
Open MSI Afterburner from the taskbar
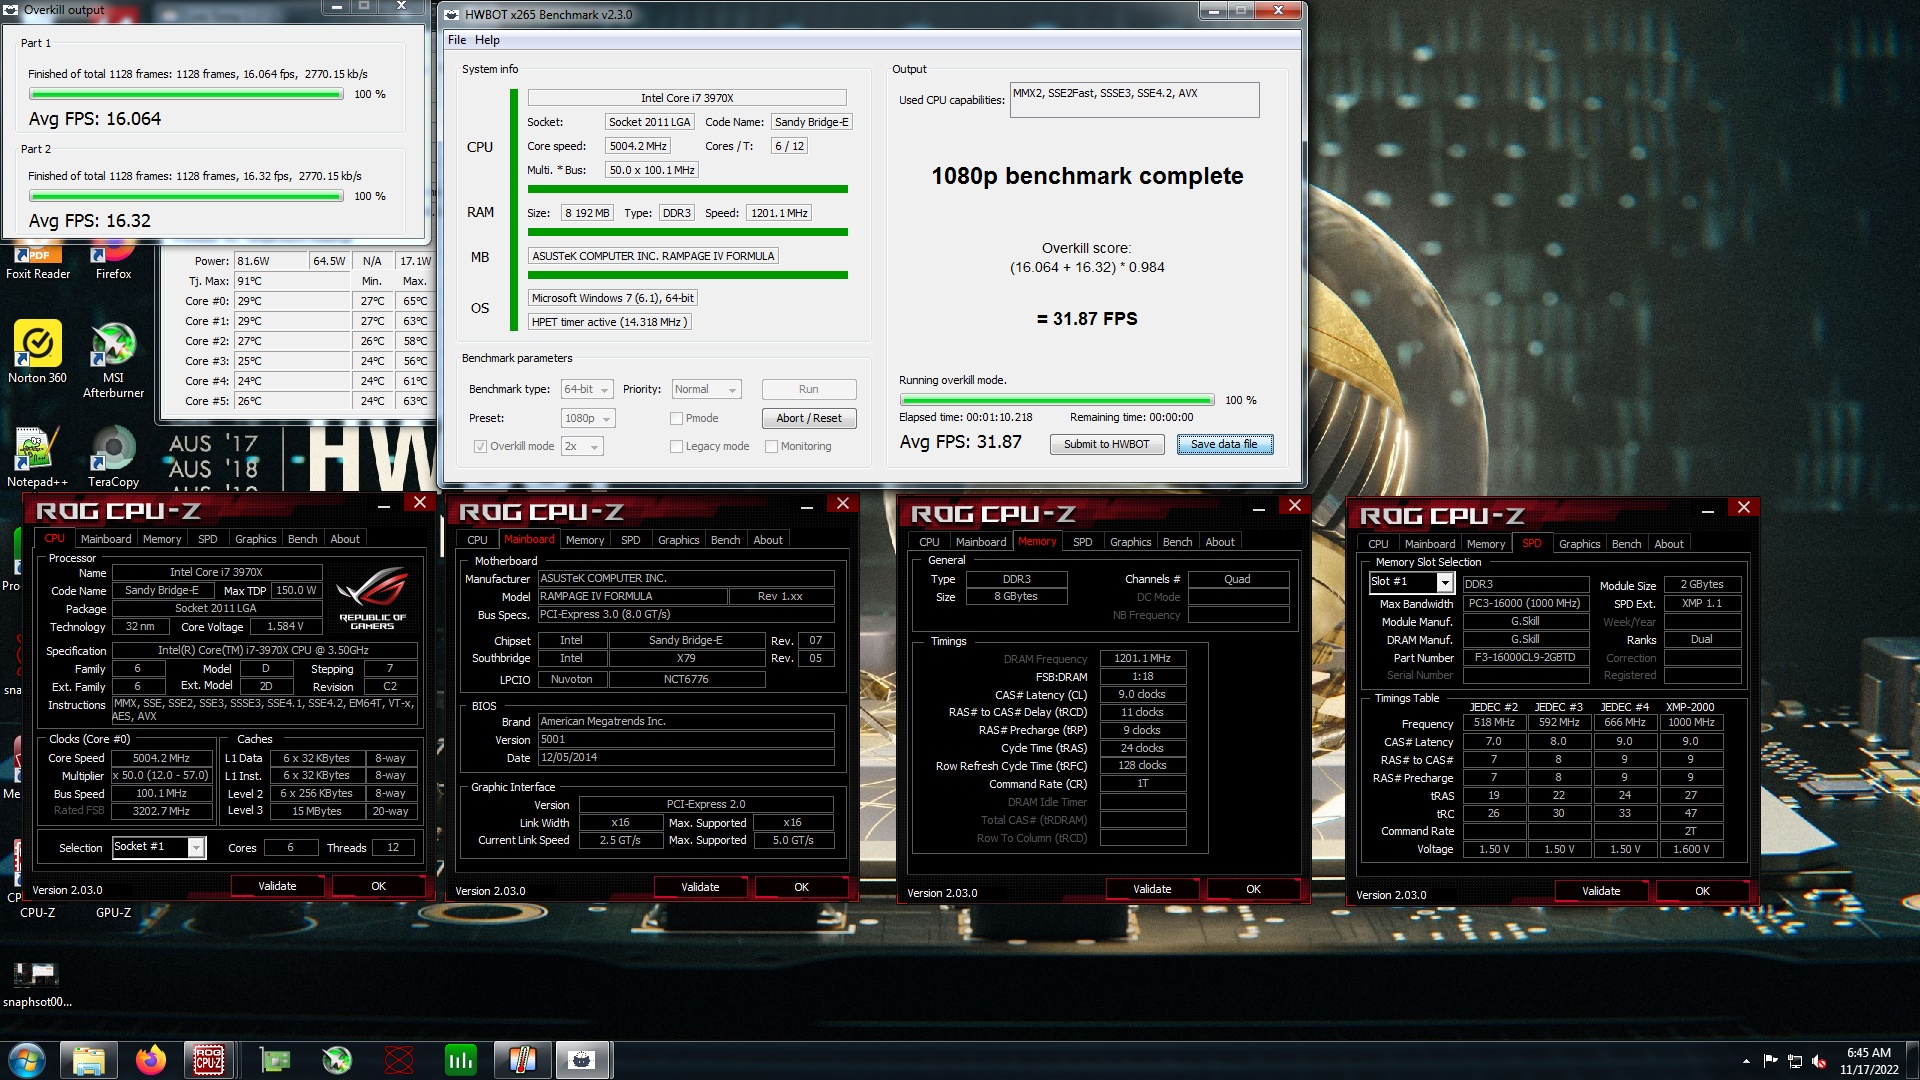pyautogui.click(x=337, y=1060)
